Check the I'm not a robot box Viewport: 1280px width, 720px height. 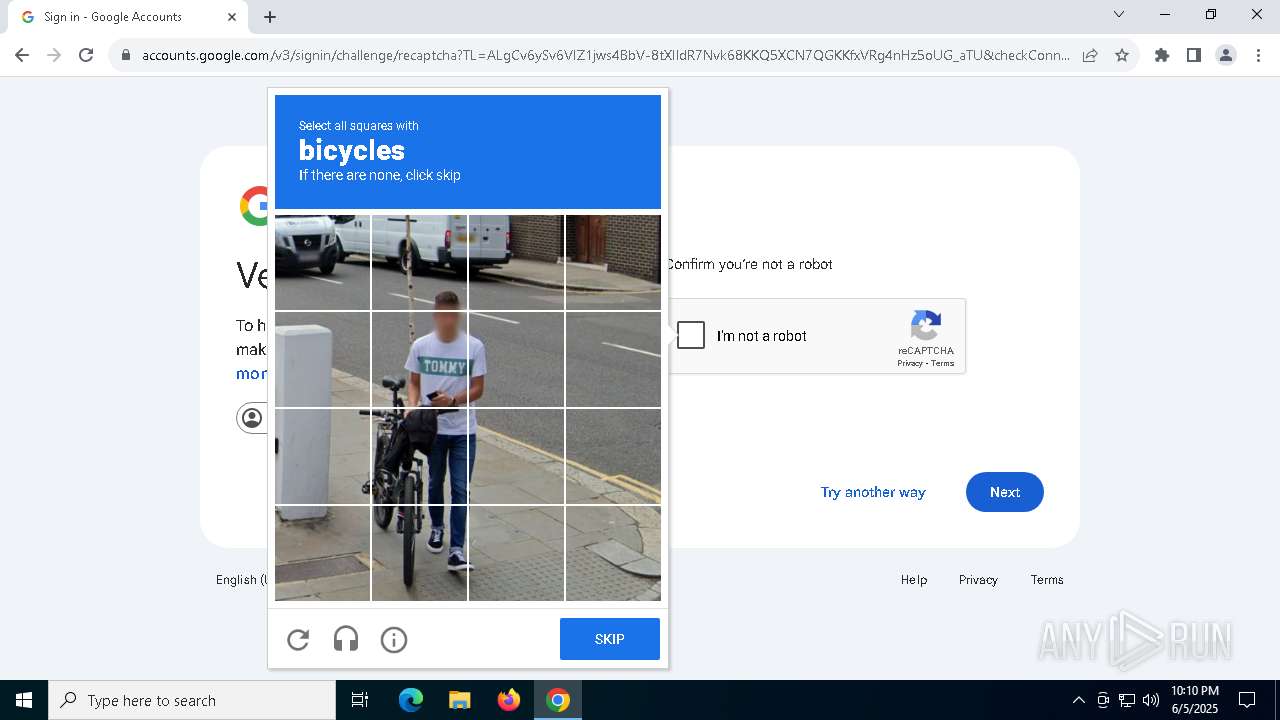pos(691,335)
